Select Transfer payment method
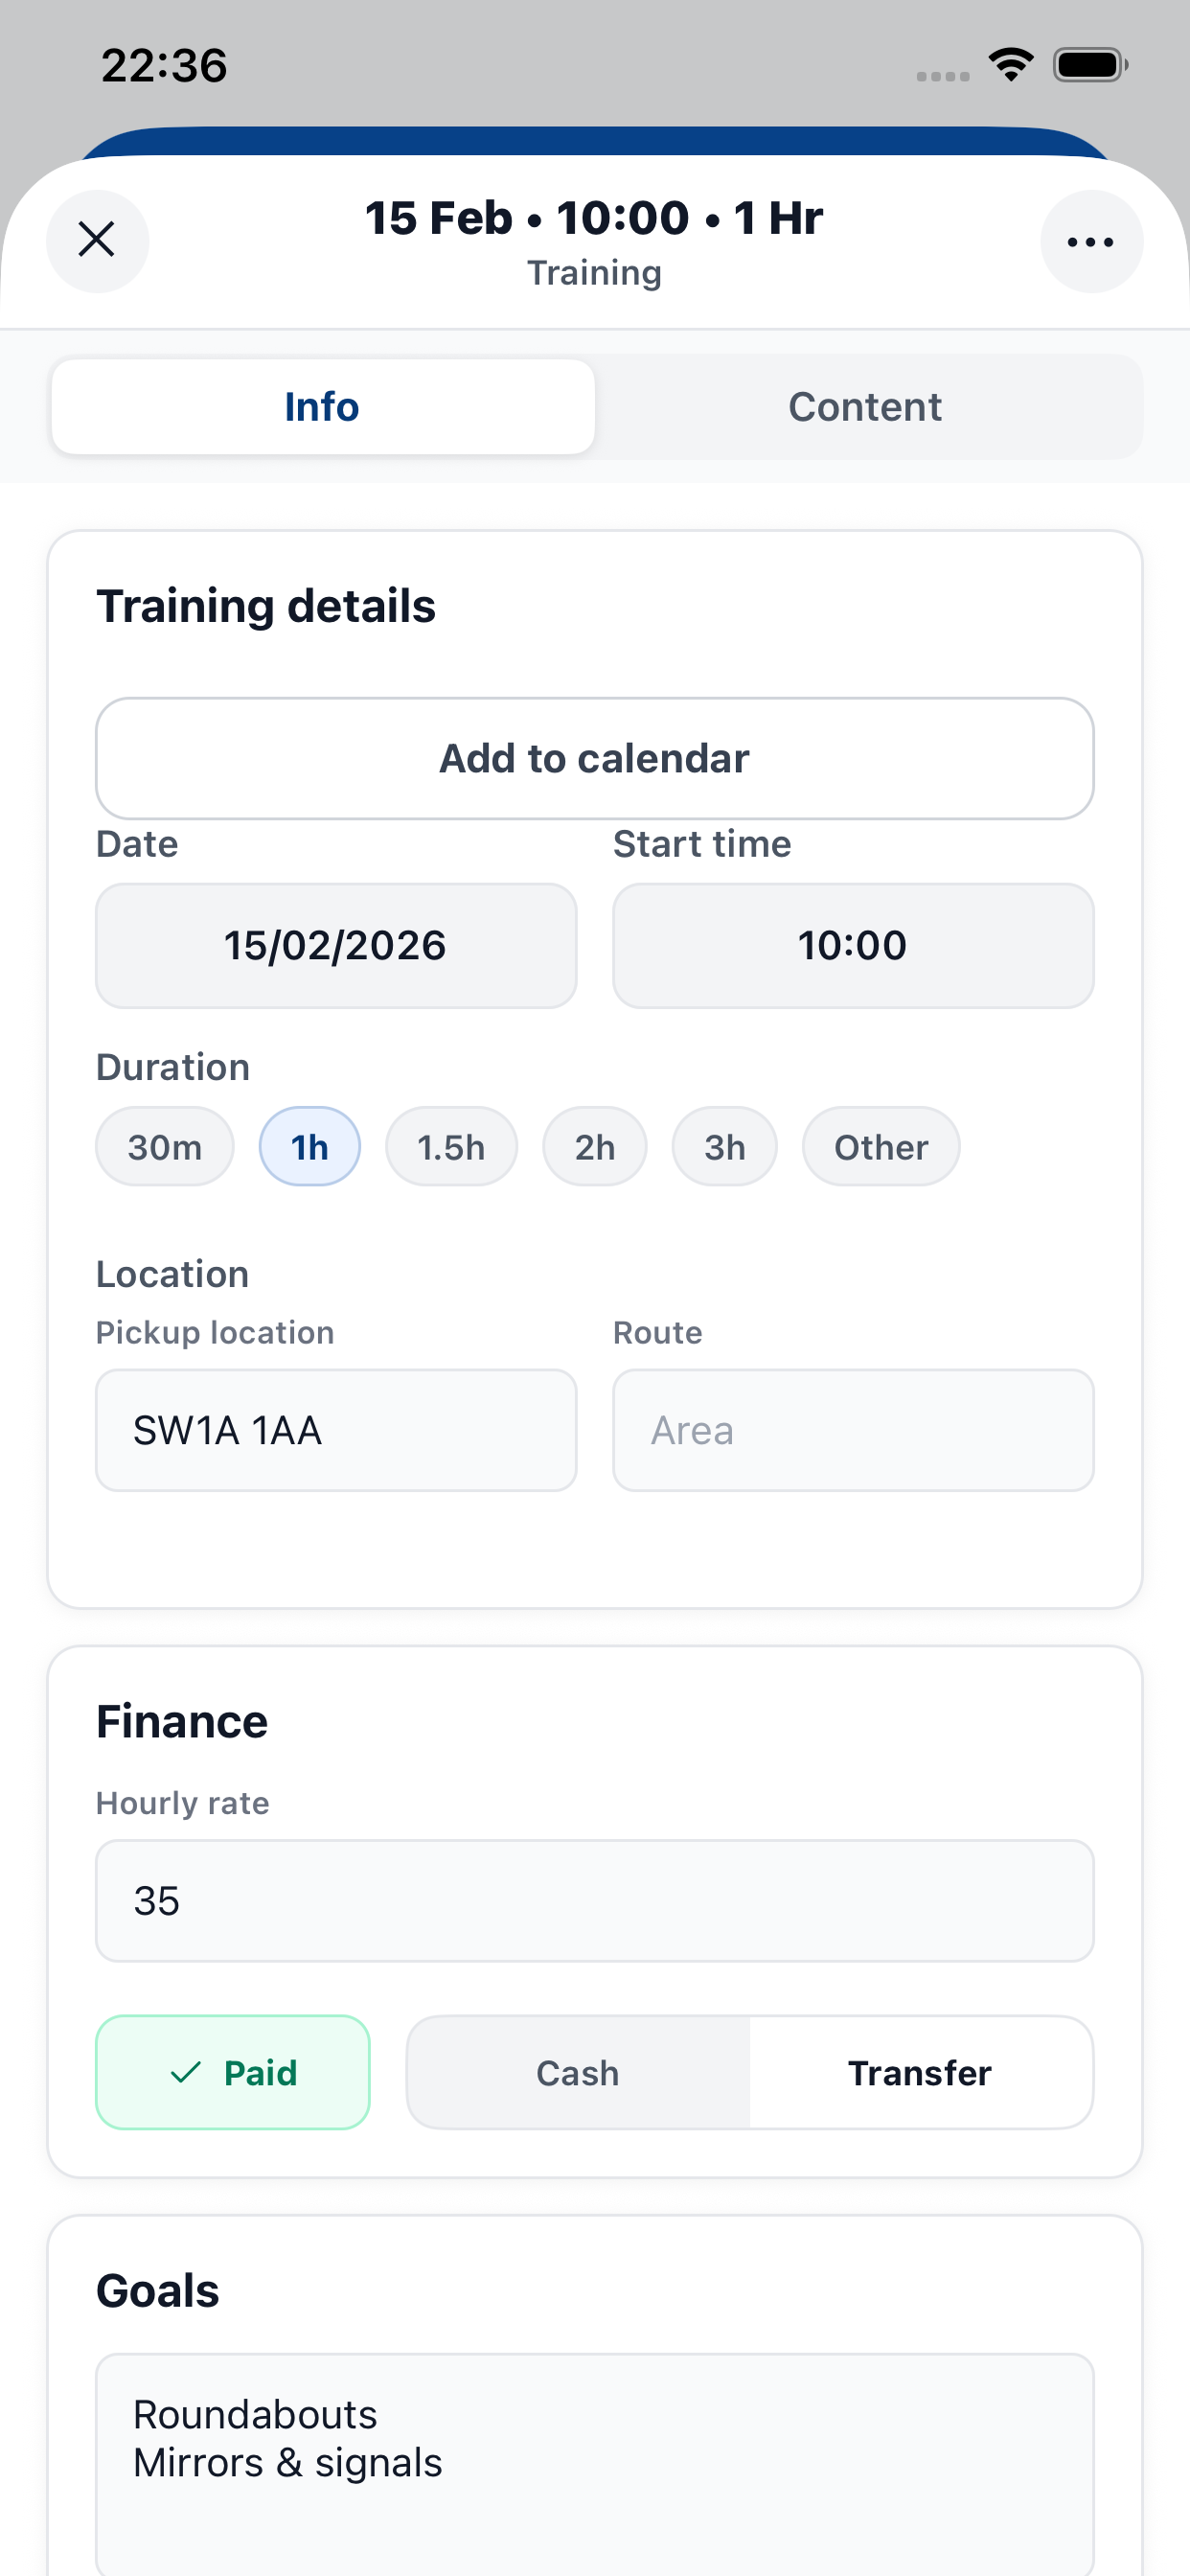The image size is (1190, 2576). point(919,2072)
